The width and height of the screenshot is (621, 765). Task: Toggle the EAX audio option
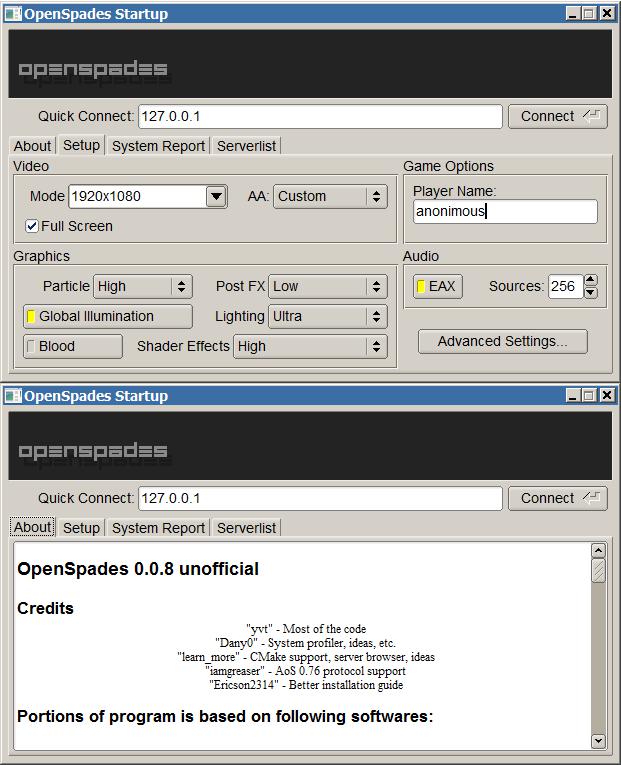pos(438,286)
